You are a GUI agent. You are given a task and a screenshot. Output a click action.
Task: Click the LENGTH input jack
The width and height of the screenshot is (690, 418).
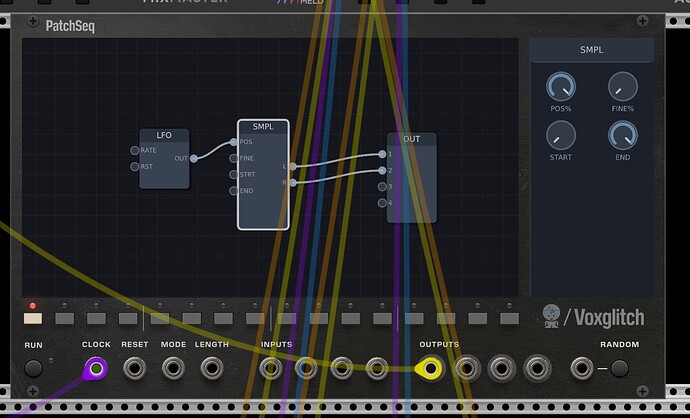pyautogui.click(x=211, y=369)
